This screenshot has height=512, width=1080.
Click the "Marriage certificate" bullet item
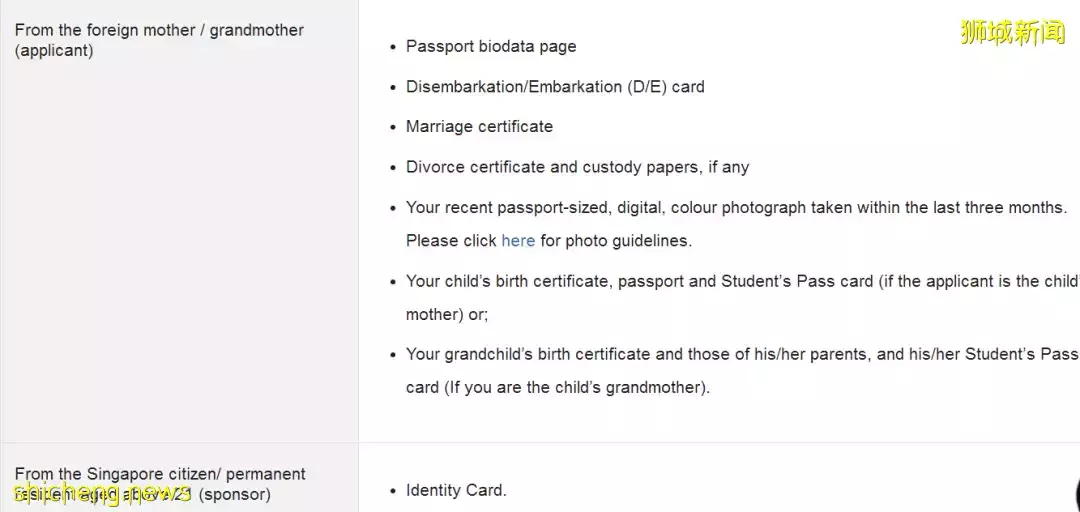pos(479,127)
